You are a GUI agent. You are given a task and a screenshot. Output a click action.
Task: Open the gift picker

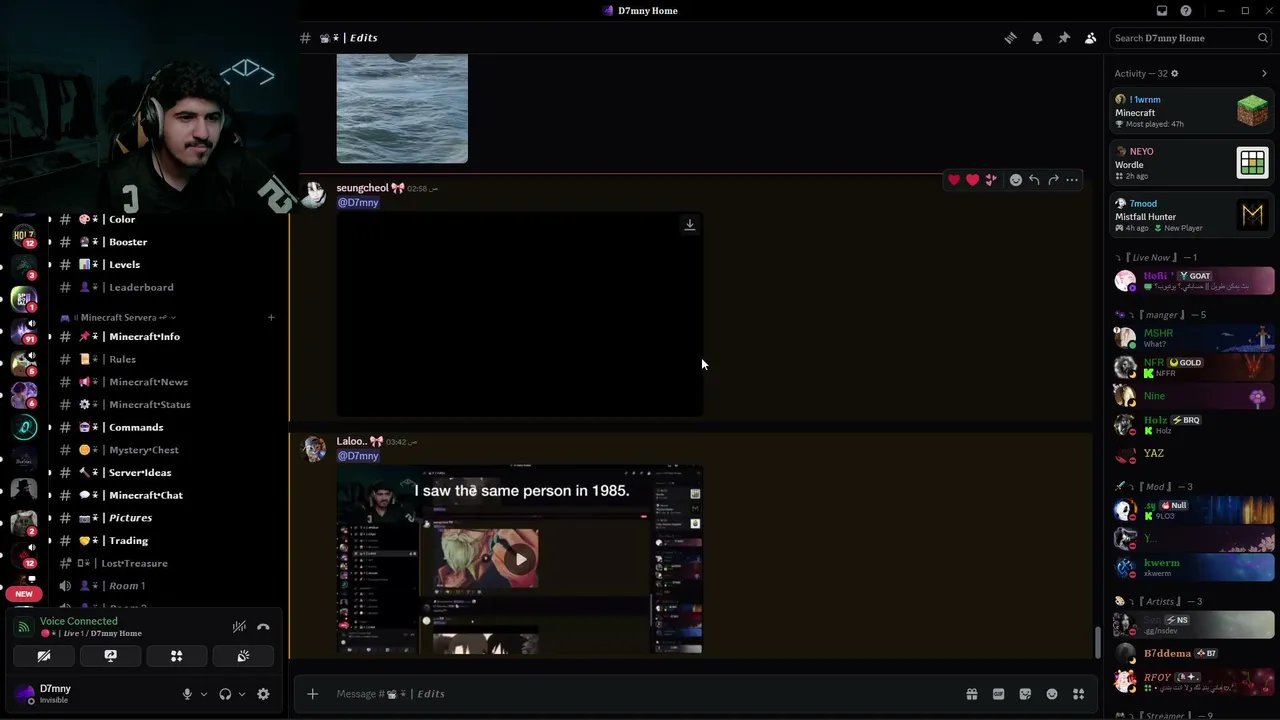tap(971, 694)
